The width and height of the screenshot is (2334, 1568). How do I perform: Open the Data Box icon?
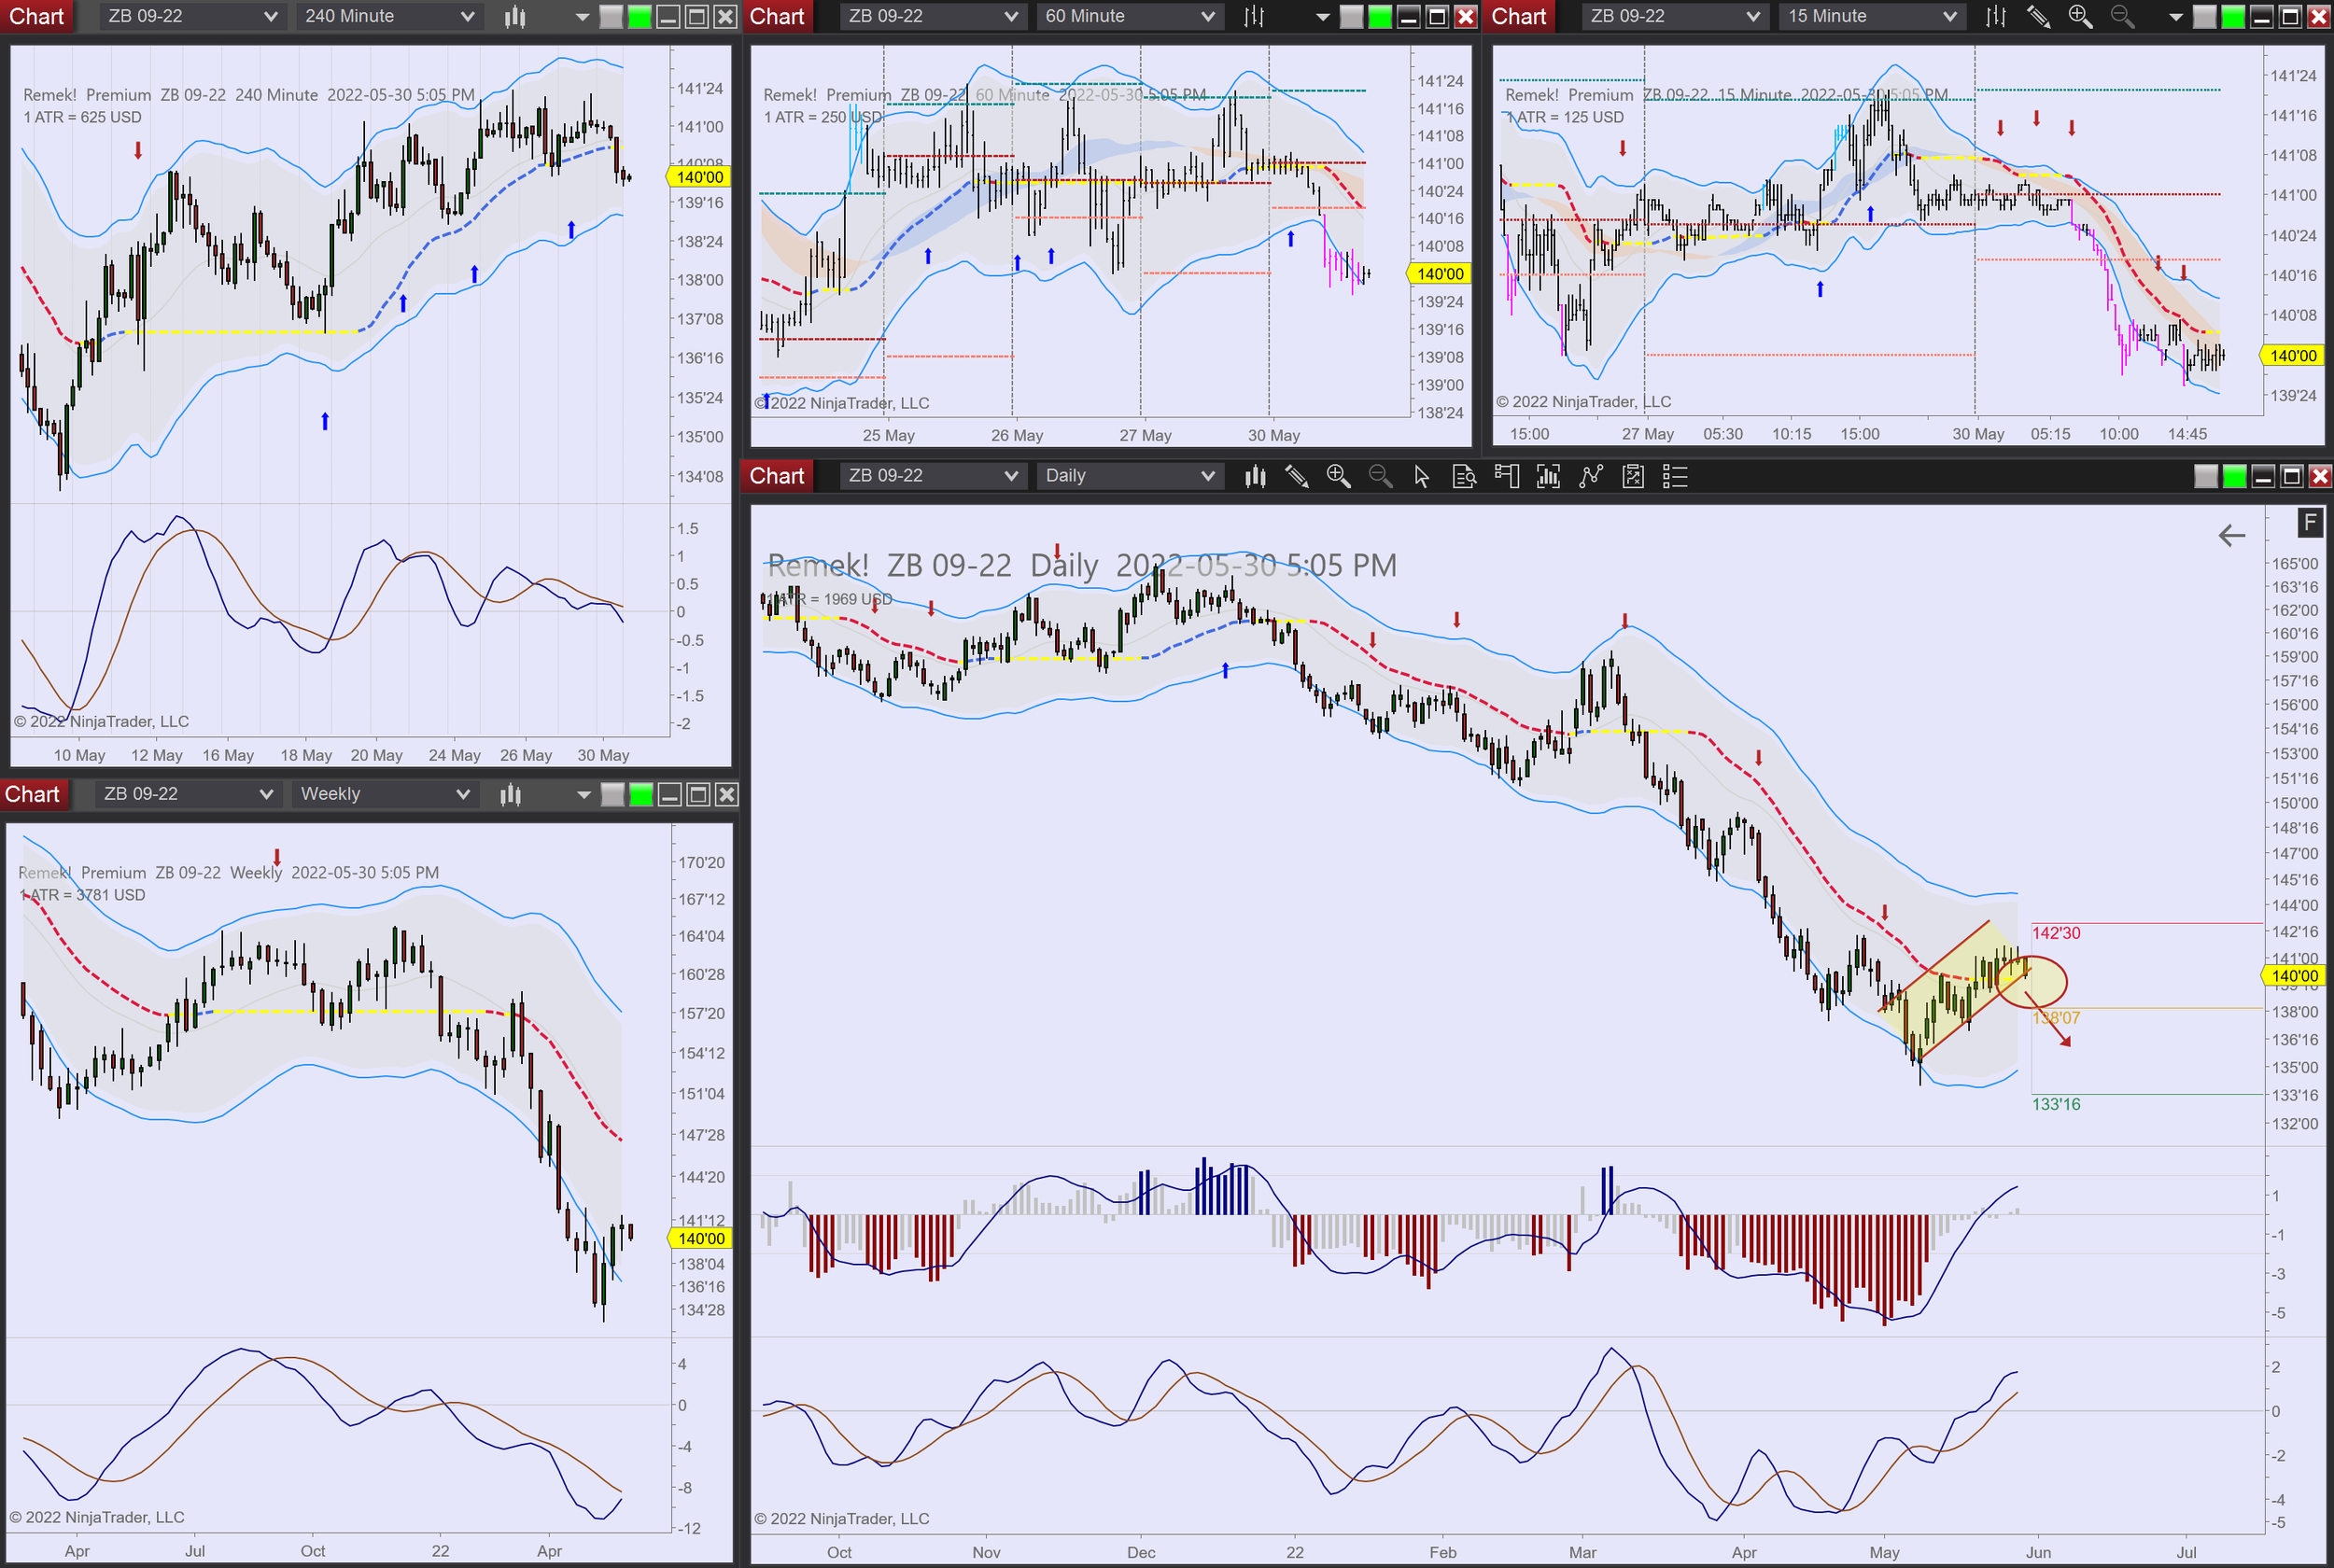pyautogui.click(x=1464, y=477)
